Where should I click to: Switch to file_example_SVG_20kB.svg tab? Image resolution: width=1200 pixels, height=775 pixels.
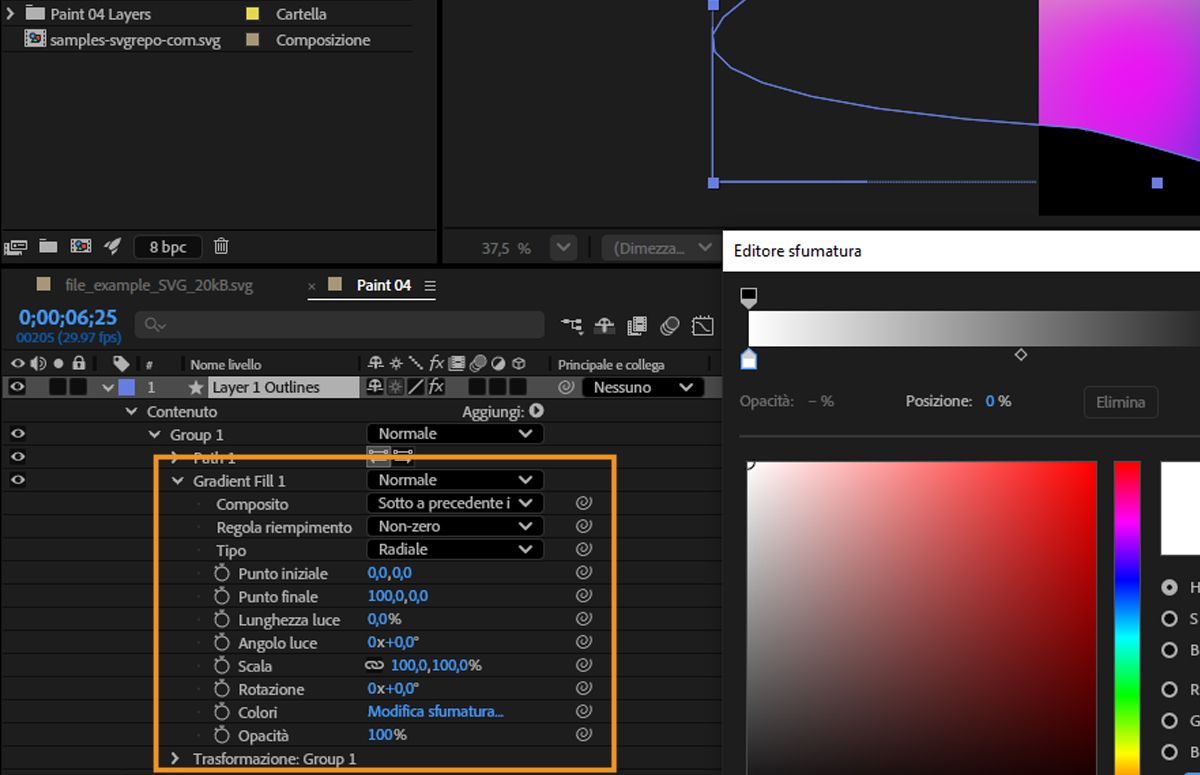[x=158, y=285]
